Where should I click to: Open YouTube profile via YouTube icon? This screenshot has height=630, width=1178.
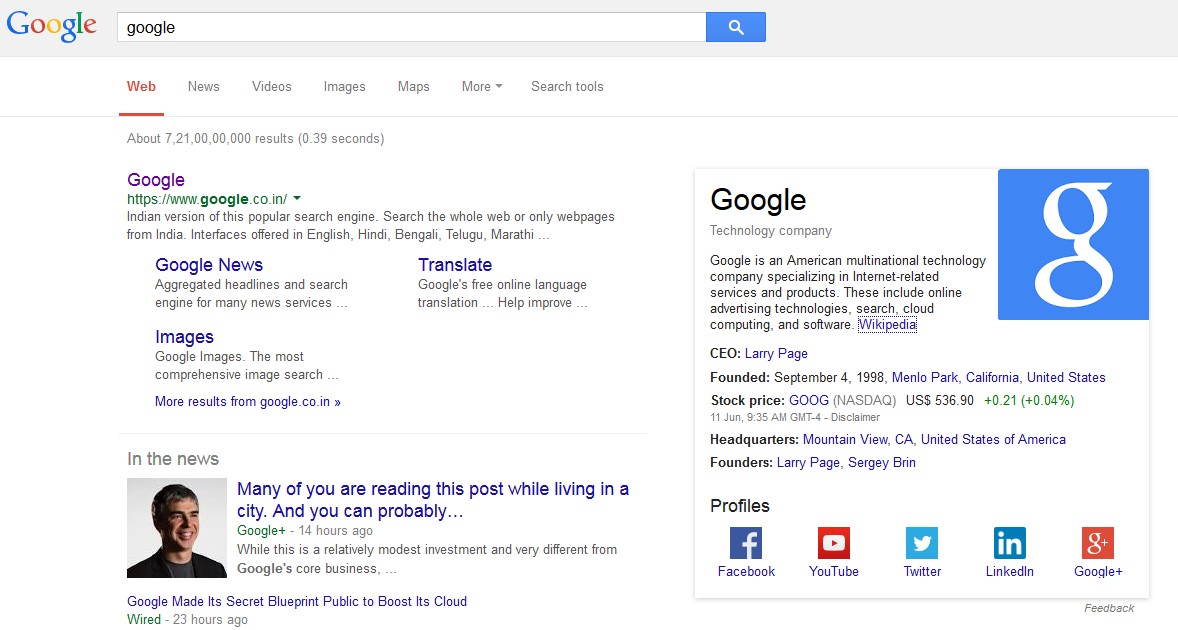(833, 543)
